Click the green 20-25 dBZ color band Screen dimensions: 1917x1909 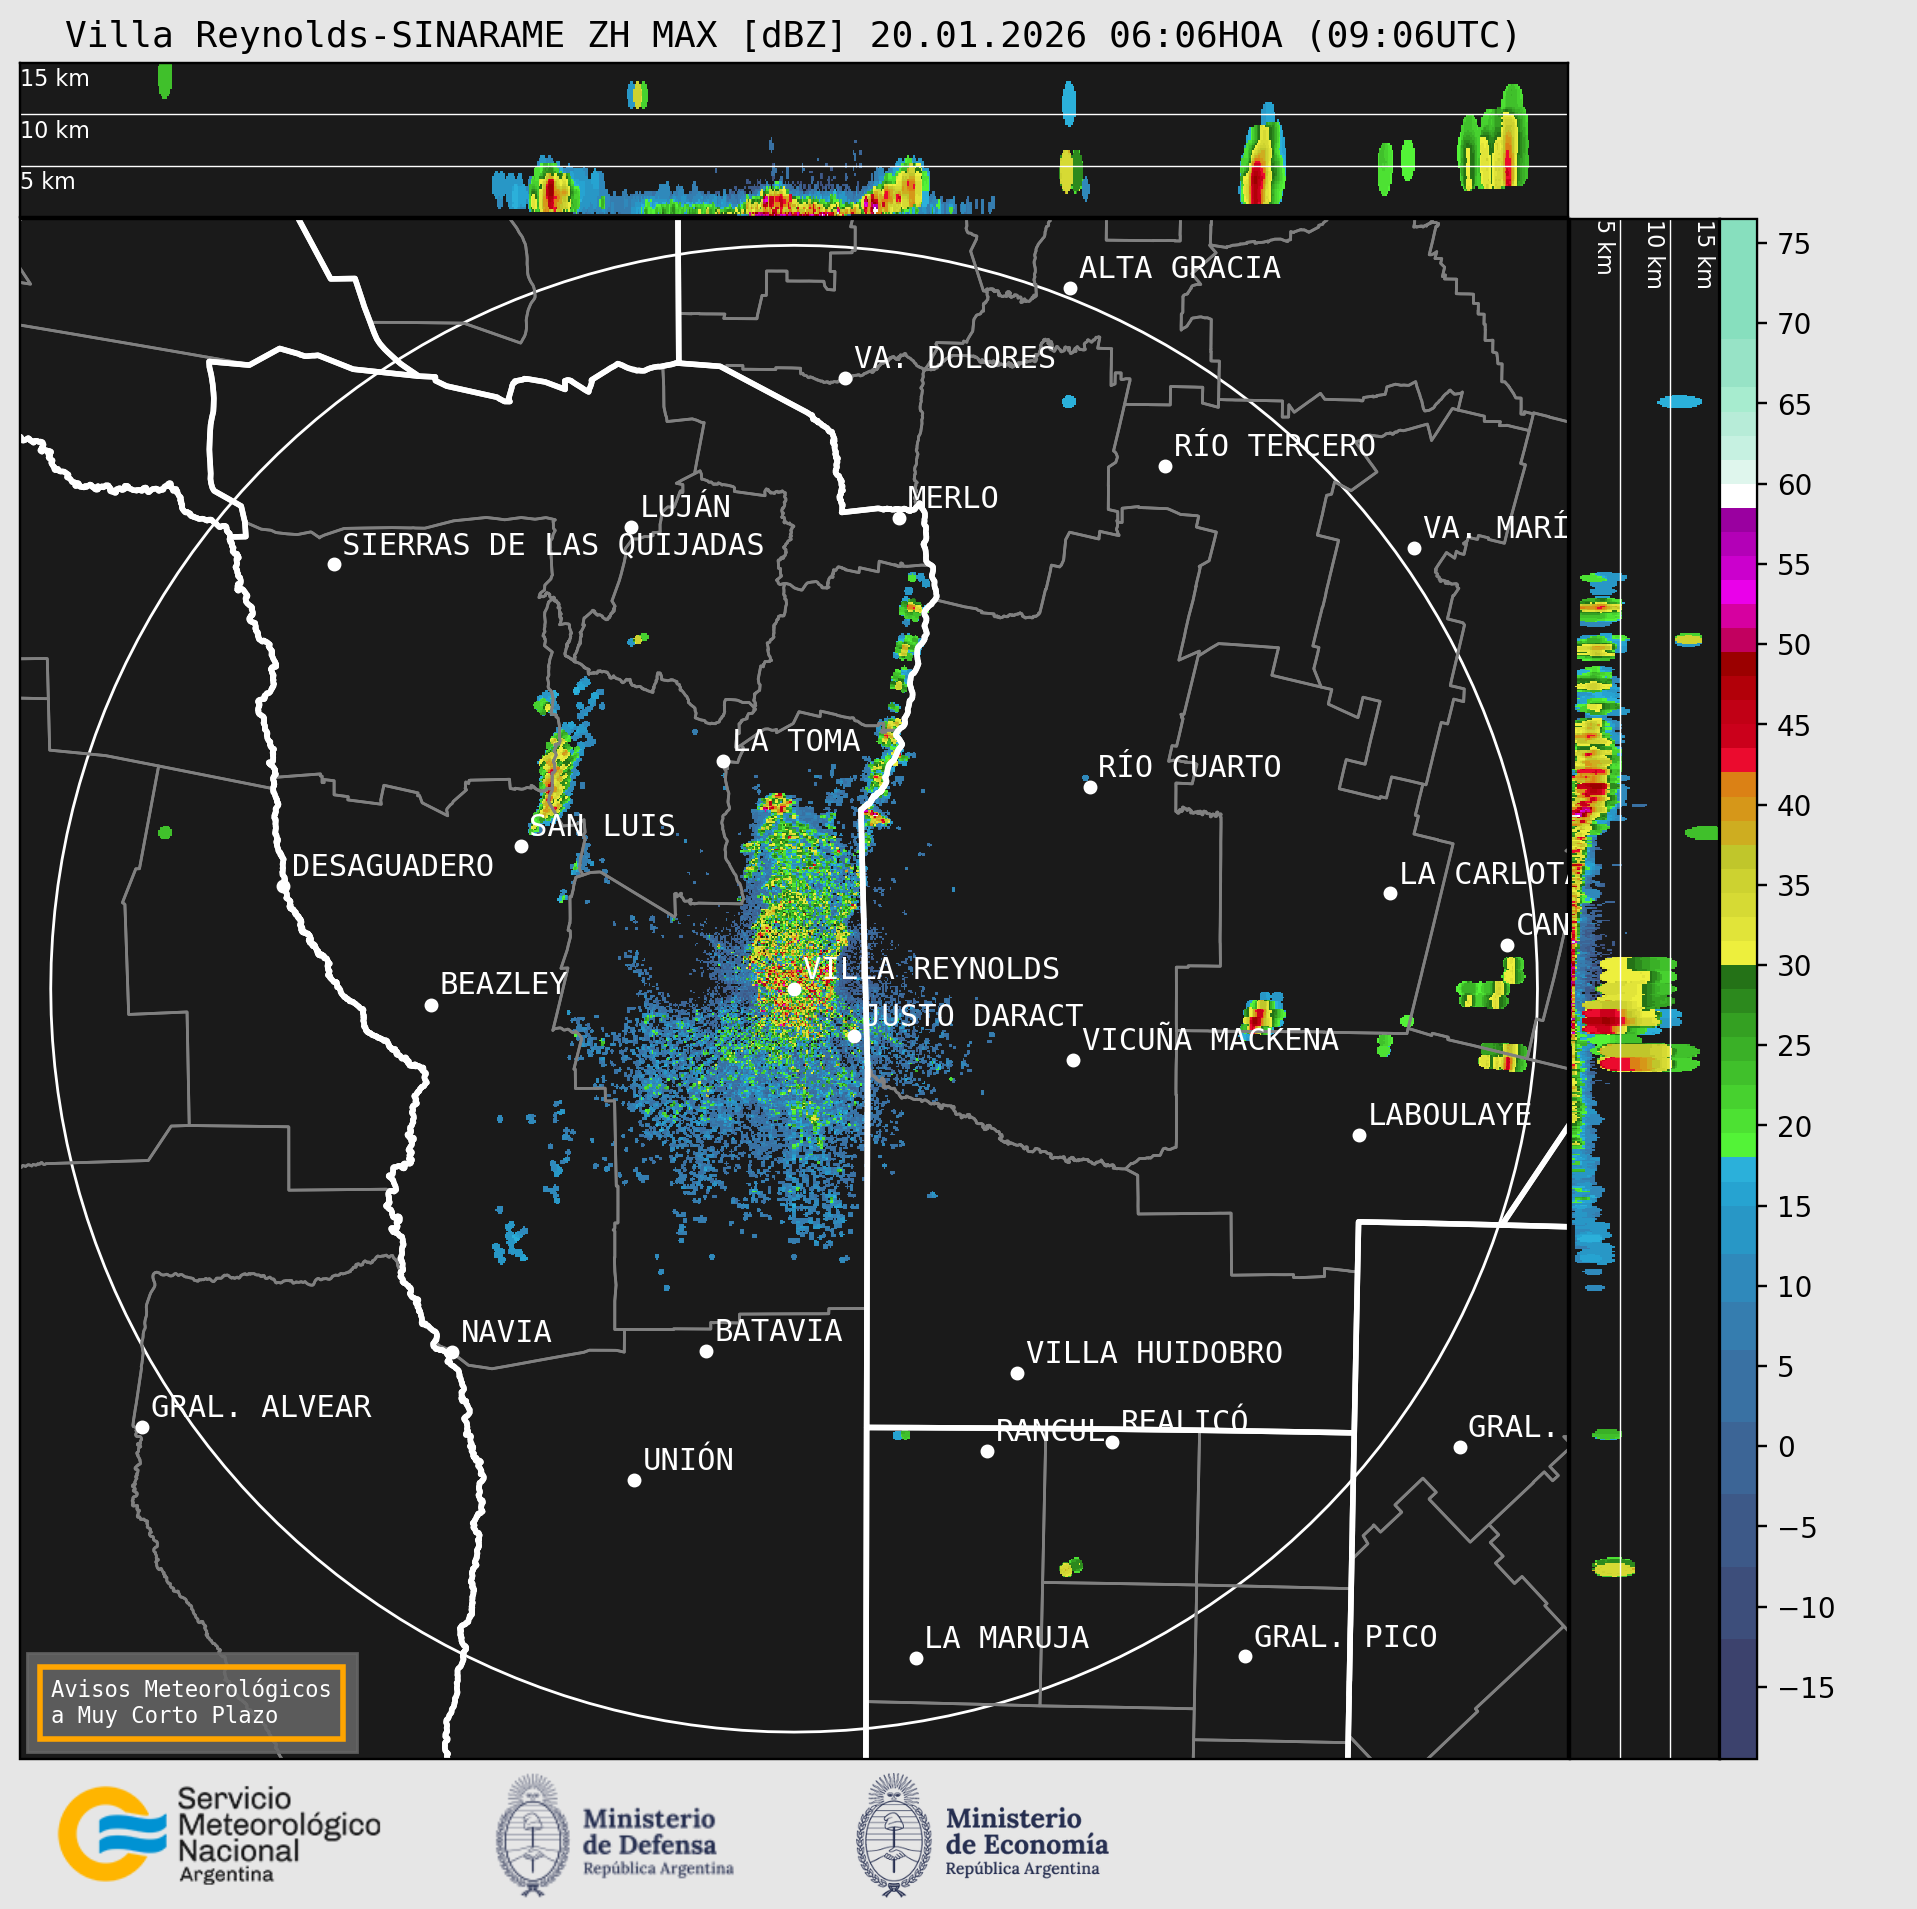1738,1085
